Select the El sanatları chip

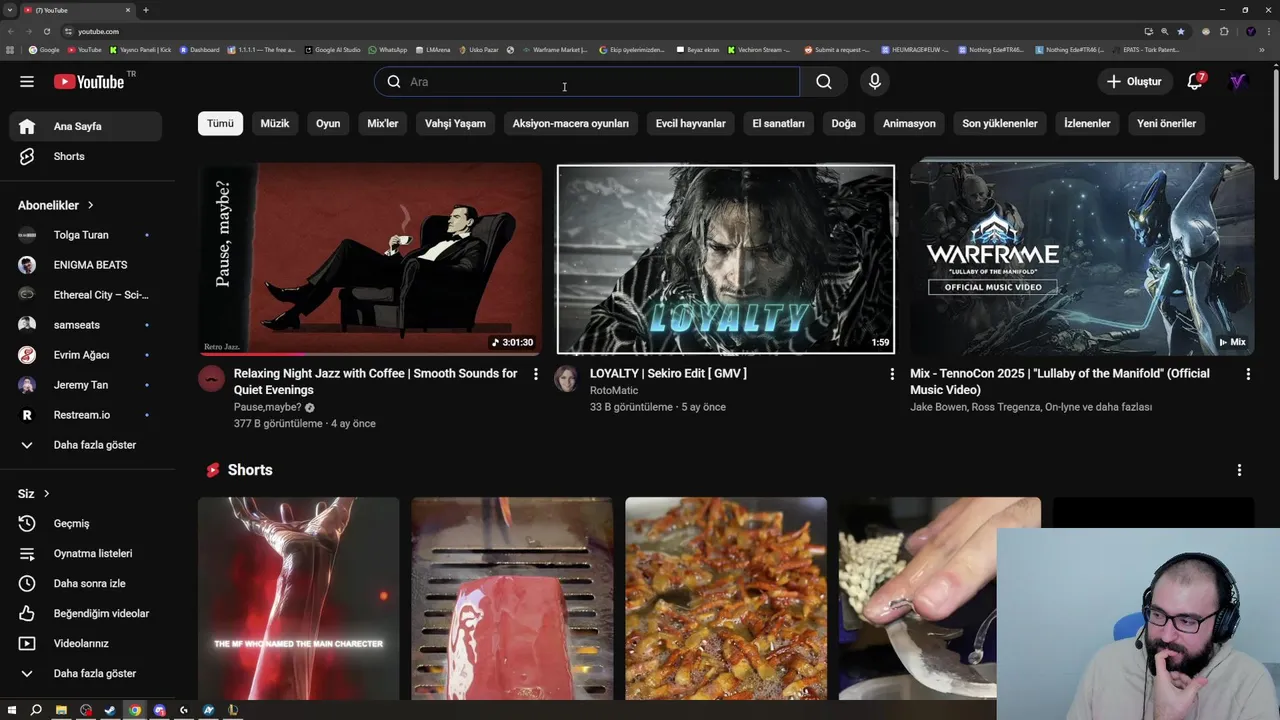coord(778,123)
